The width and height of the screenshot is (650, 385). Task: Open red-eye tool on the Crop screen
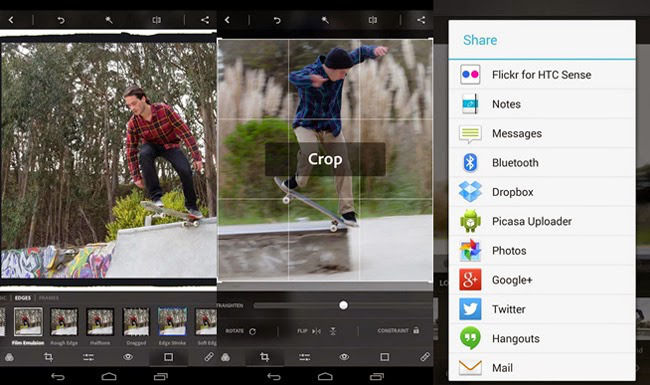coord(344,357)
